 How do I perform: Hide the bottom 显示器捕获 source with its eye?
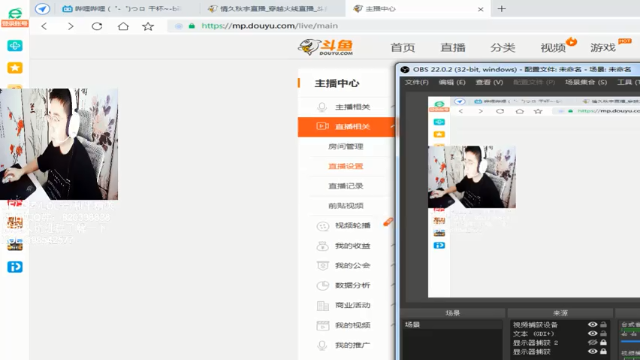[x=592, y=351]
